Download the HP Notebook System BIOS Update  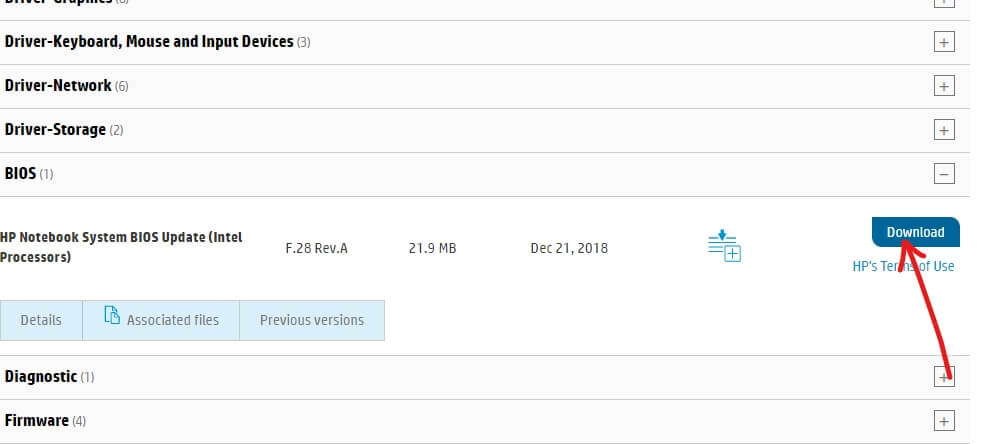pyautogui.click(x=915, y=232)
